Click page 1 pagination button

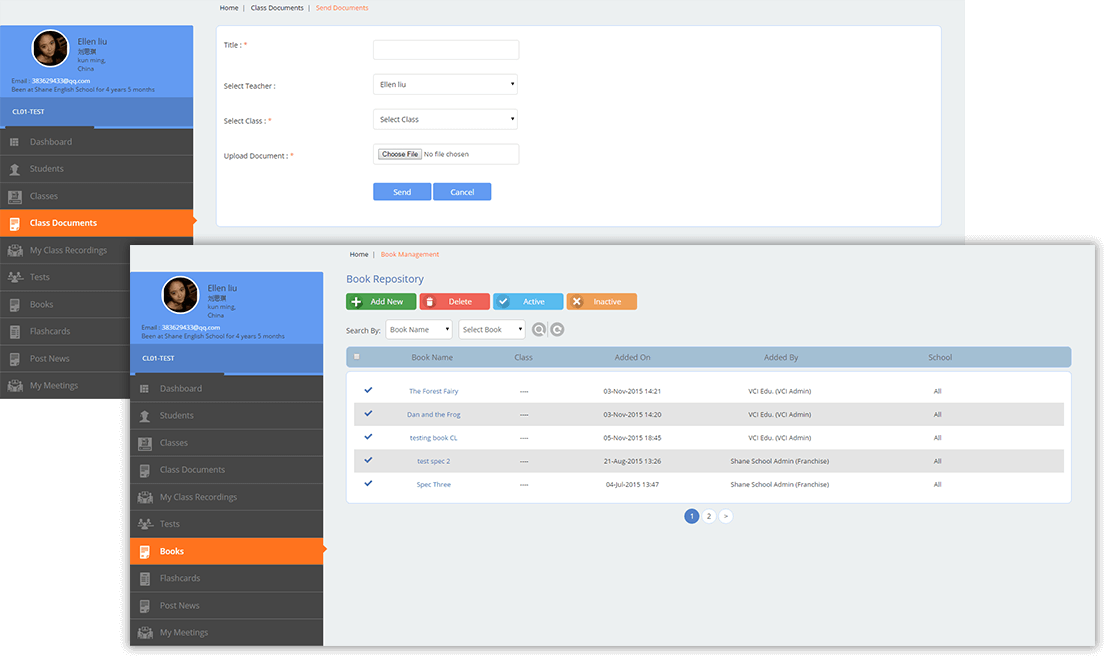(x=692, y=516)
